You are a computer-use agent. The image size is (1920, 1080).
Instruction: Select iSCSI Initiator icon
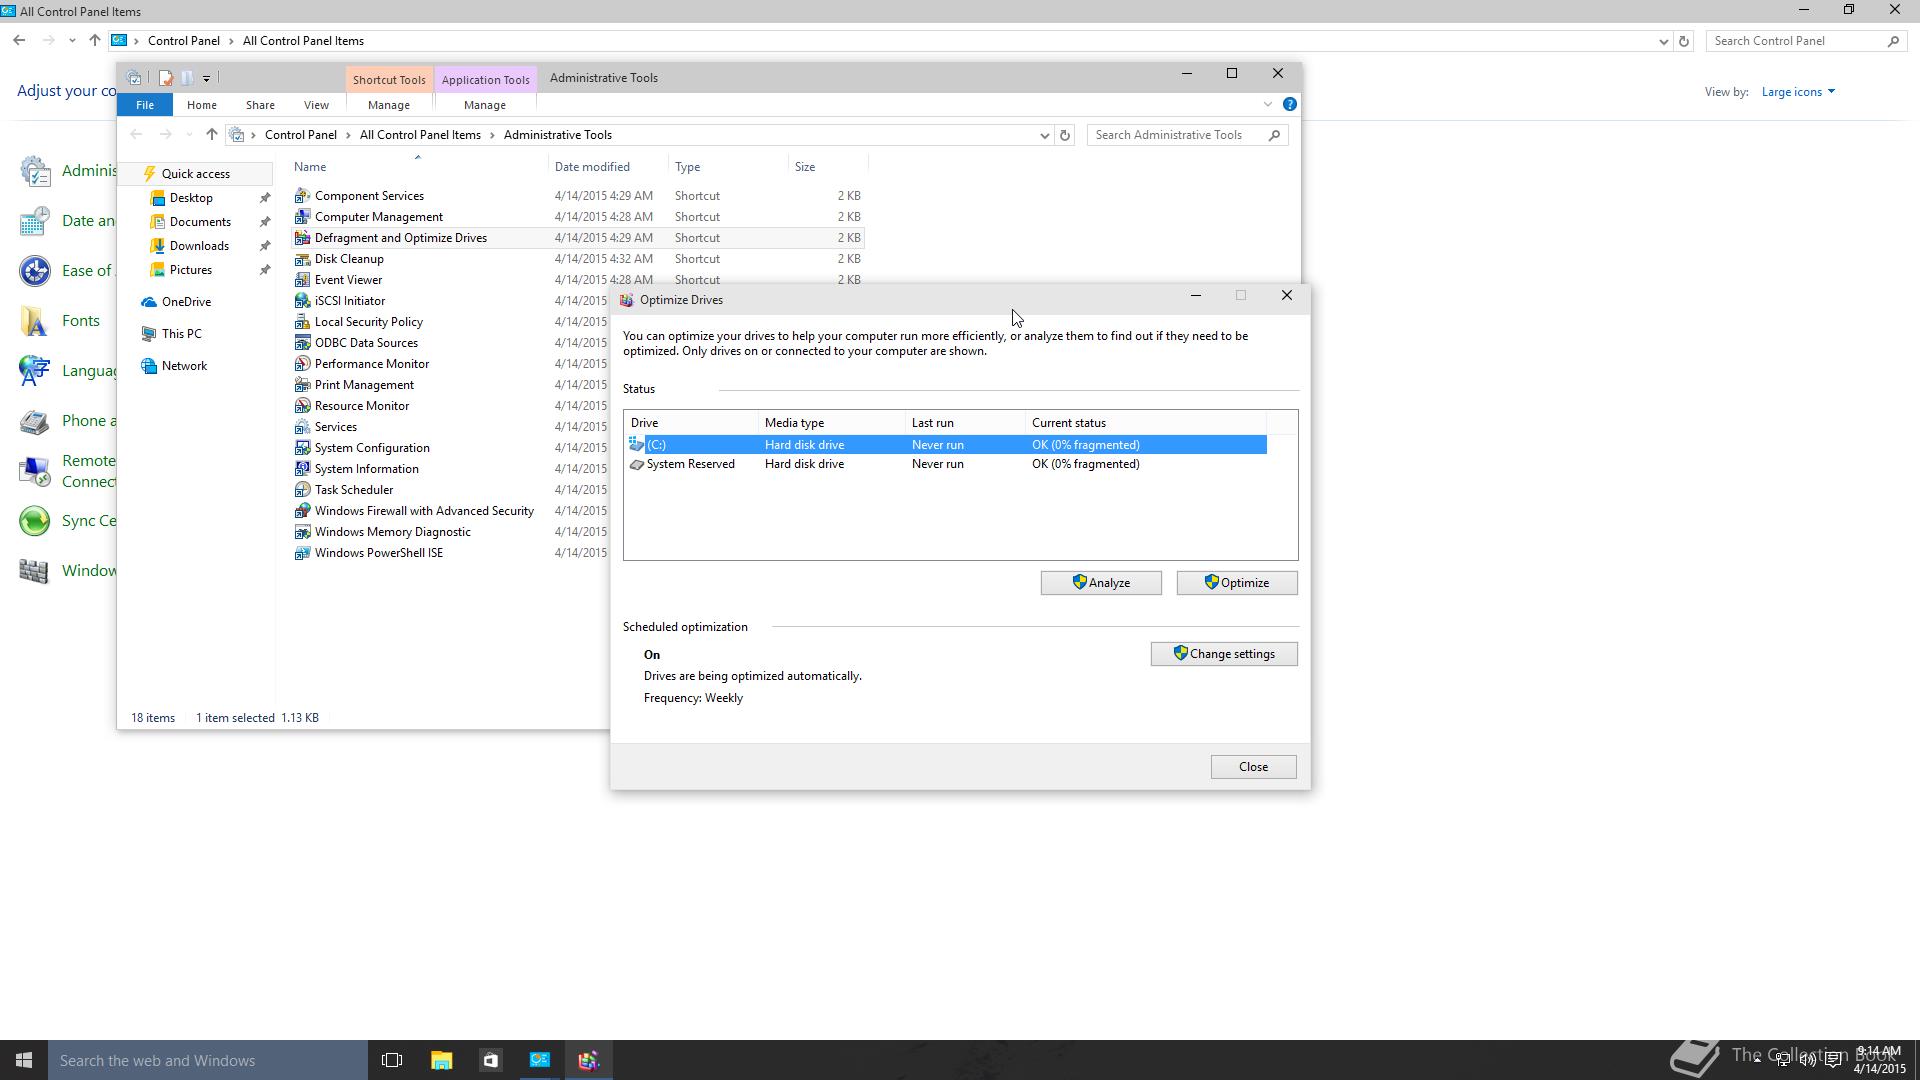pos(302,301)
